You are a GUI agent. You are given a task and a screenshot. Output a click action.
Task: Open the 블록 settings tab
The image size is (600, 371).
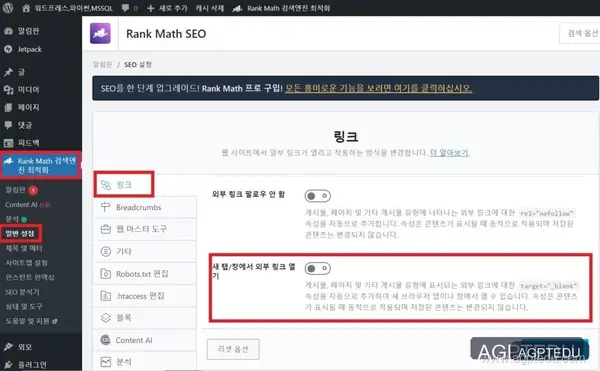click(145, 318)
